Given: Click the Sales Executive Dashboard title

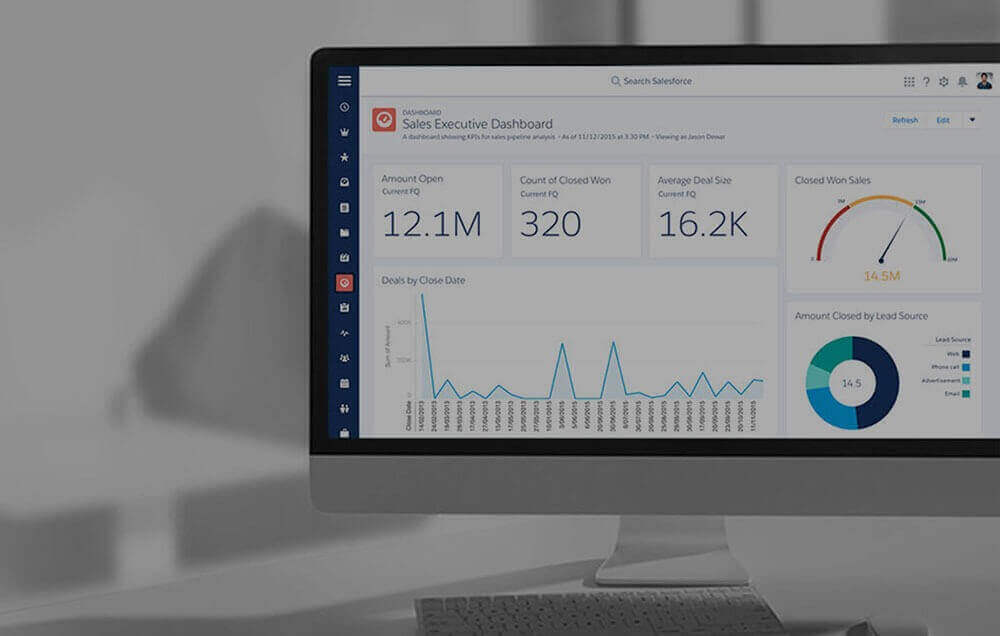Looking at the screenshot, I should pyautogui.click(x=477, y=124).
